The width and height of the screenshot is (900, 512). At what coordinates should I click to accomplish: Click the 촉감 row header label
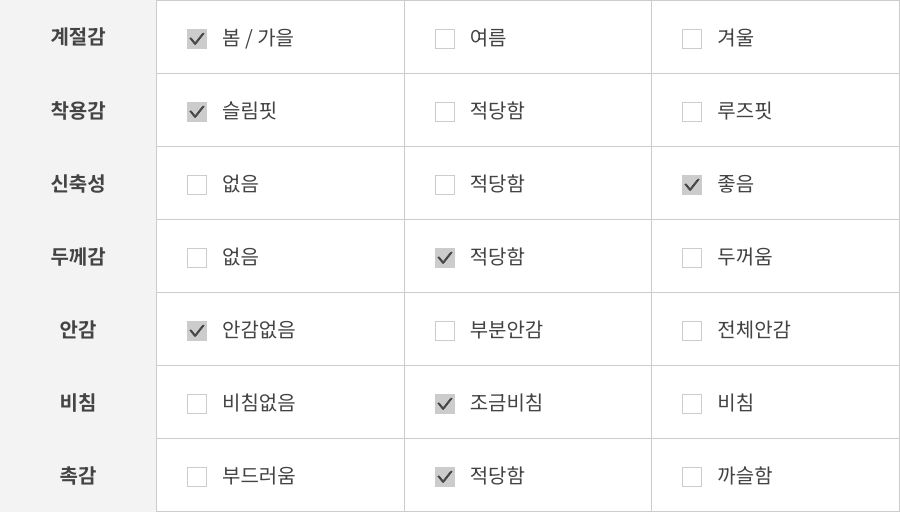coord(78,476)
